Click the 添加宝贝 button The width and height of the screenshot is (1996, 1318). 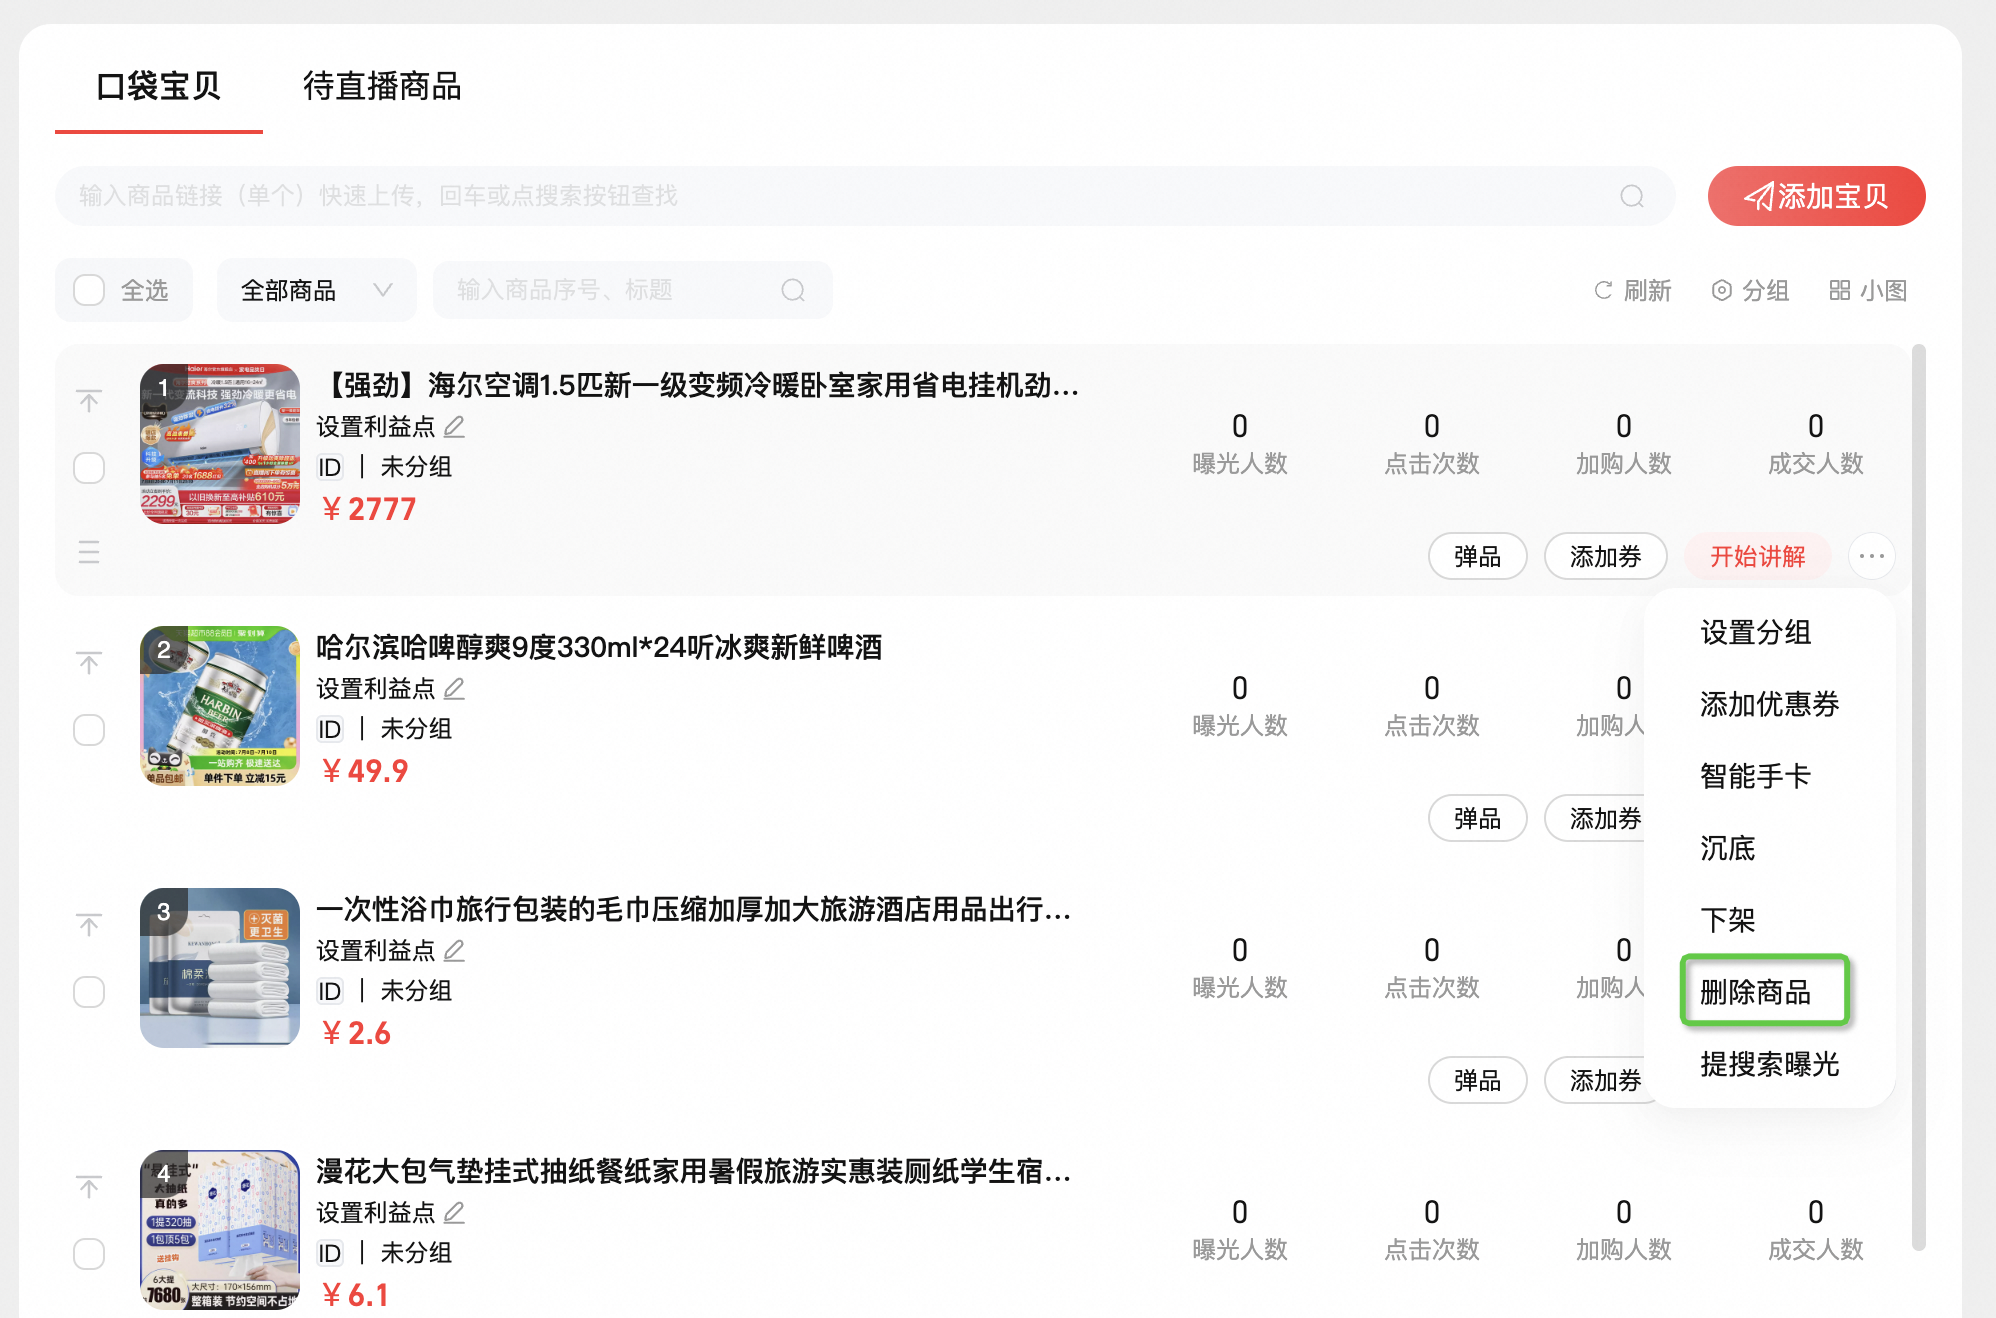click(x=1816, y=196)
